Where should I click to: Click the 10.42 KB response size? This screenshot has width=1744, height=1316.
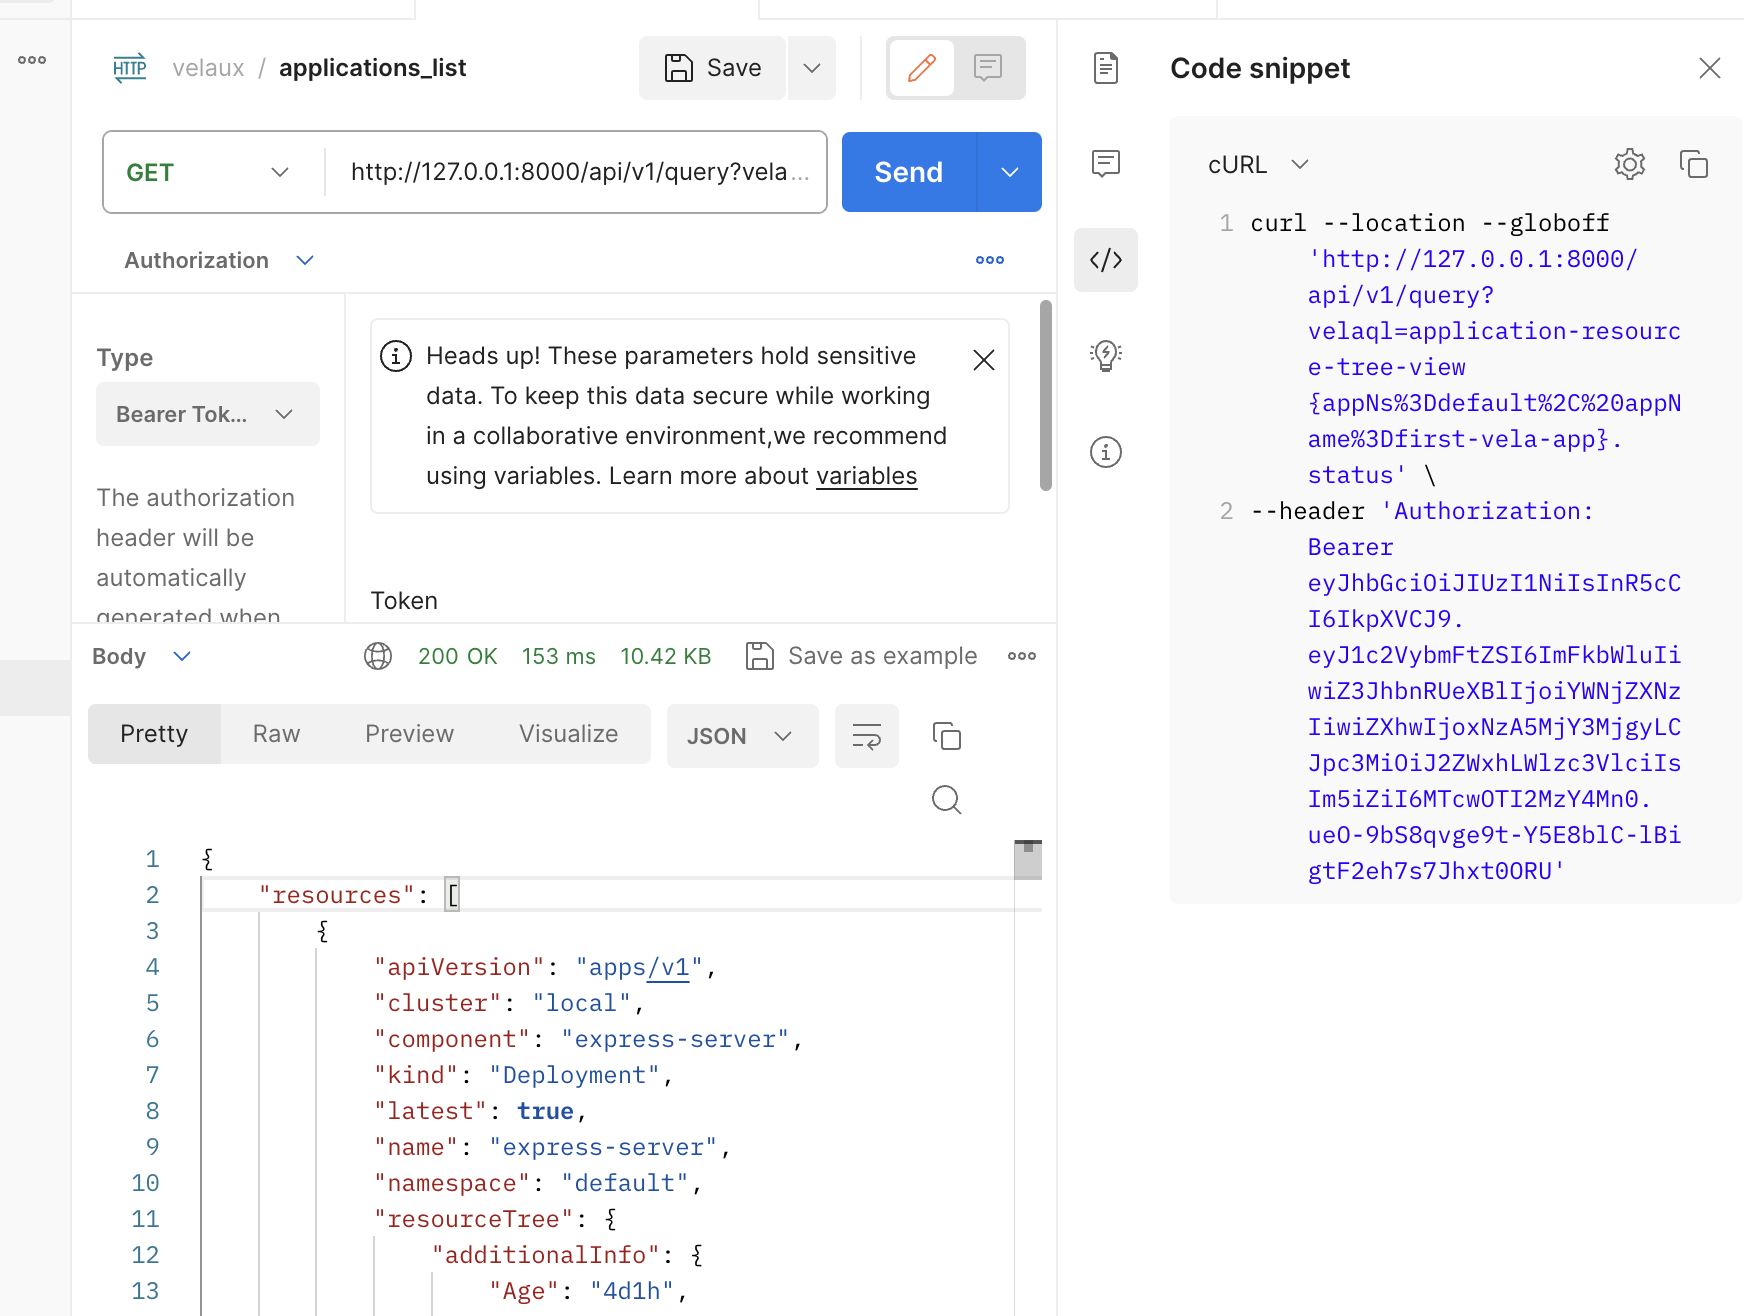pyautogui.click(x=665, y=656)
